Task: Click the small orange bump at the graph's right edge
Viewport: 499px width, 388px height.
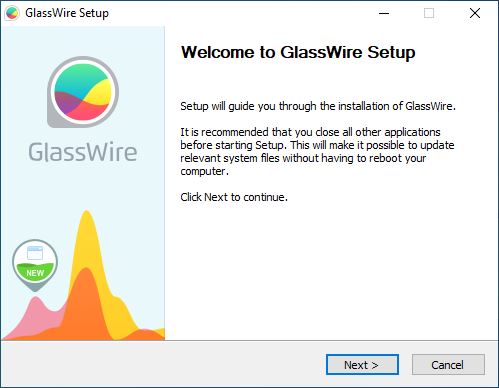Action: click(146, 334)
